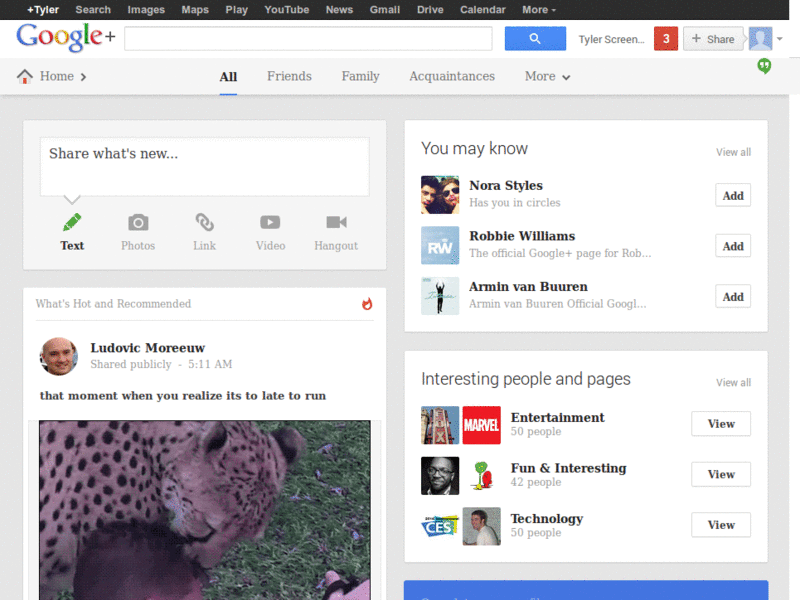This screenshot has height=600, width=800.
Task: Open Armin van Buuren's avatar image
Action: 440,296
